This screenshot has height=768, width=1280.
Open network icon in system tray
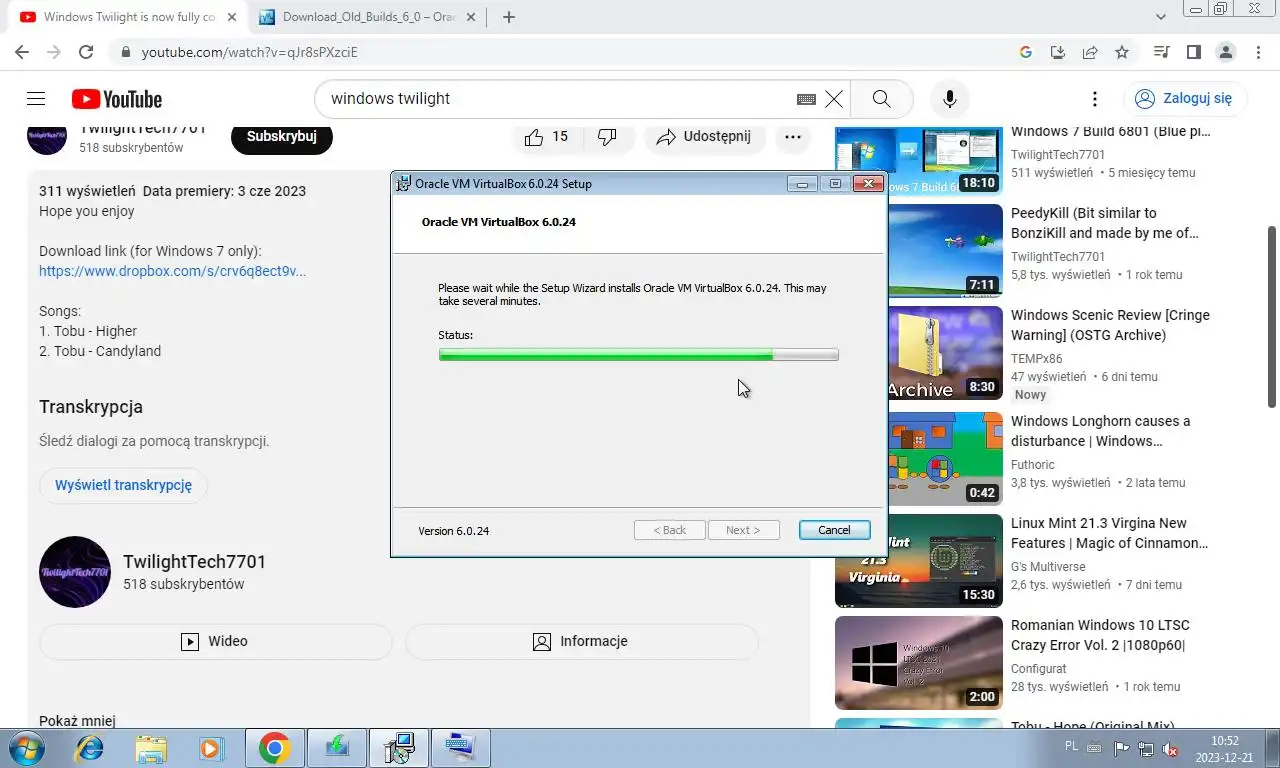click(1146, 748)
